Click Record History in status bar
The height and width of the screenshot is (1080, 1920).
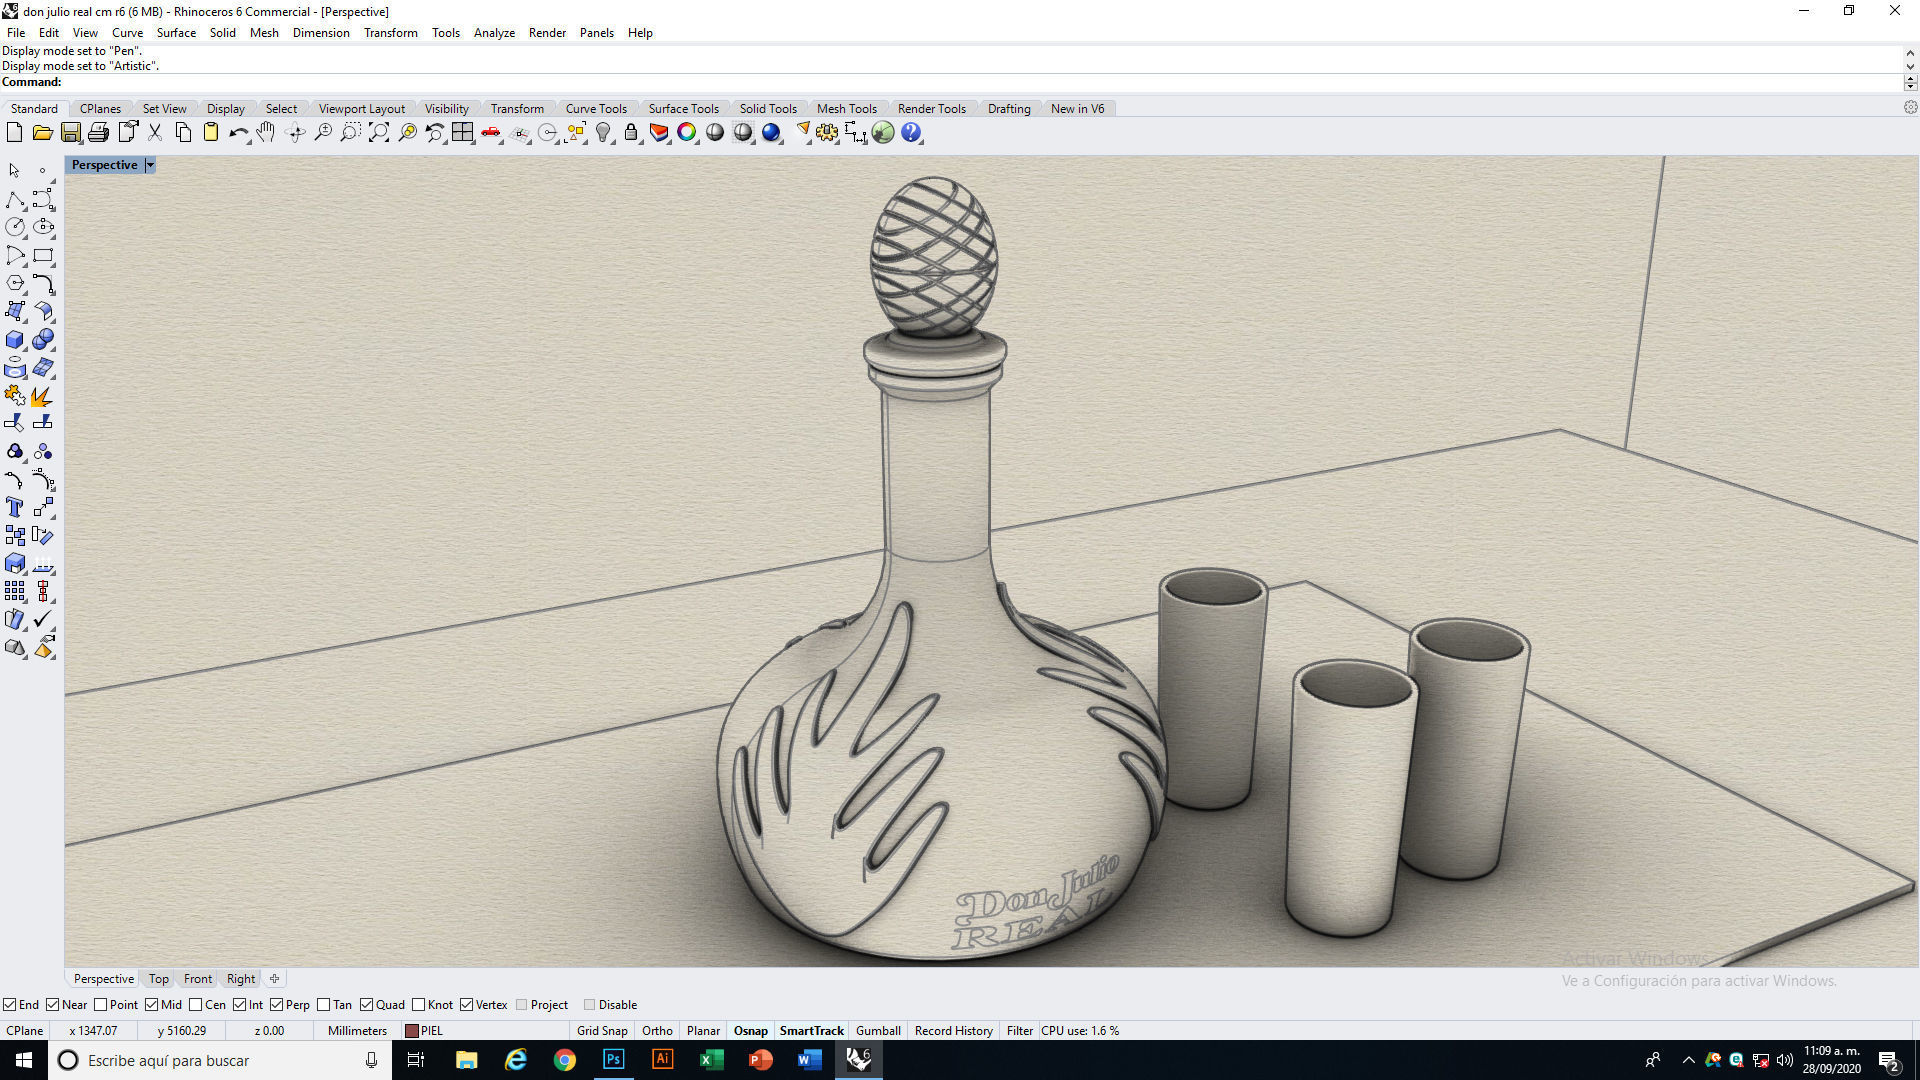pos(953,1031)
